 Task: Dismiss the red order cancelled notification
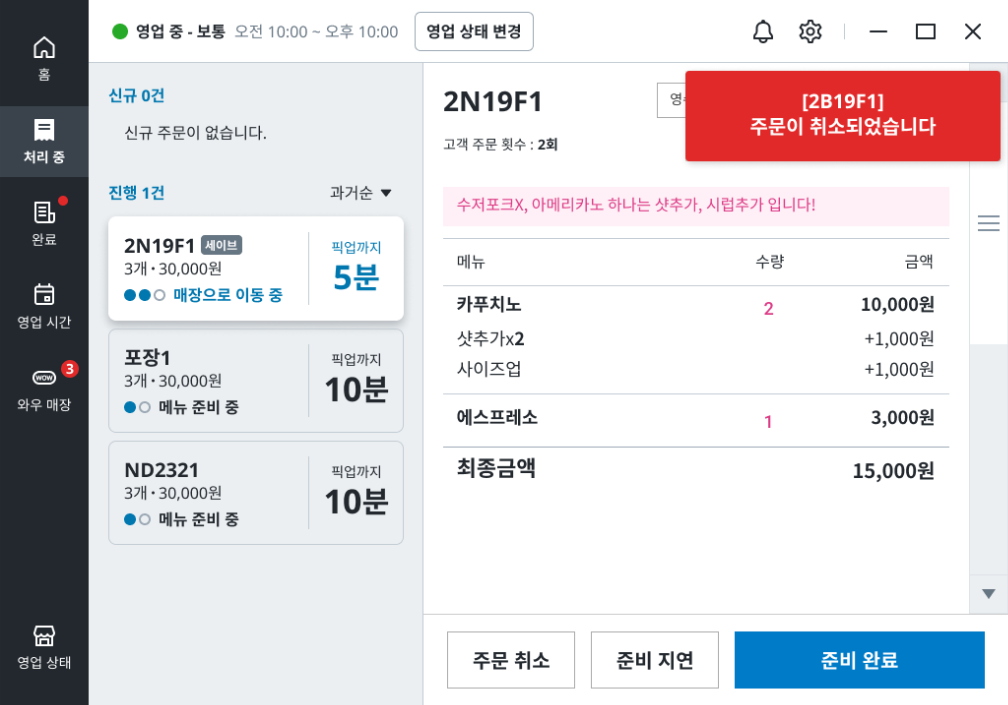pyautogui.click(x=842, y=115)
